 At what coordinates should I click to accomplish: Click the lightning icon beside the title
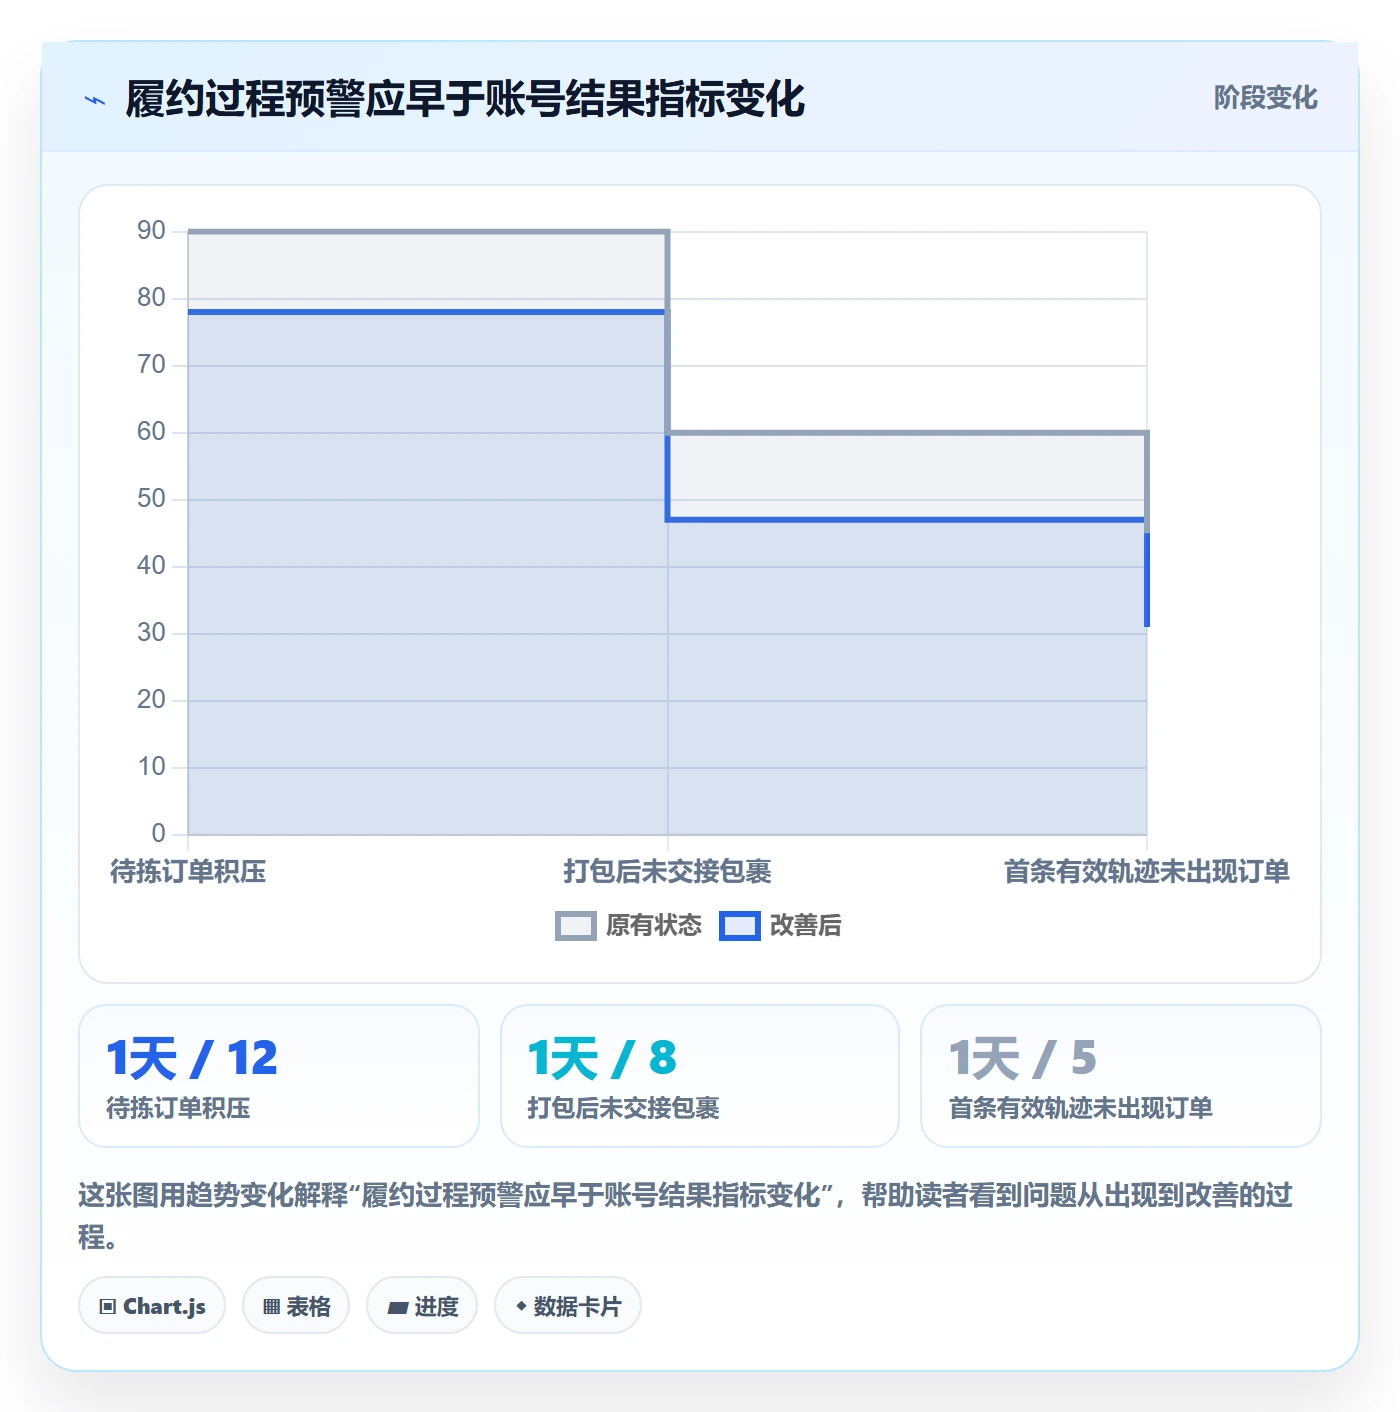coord(95,100)
